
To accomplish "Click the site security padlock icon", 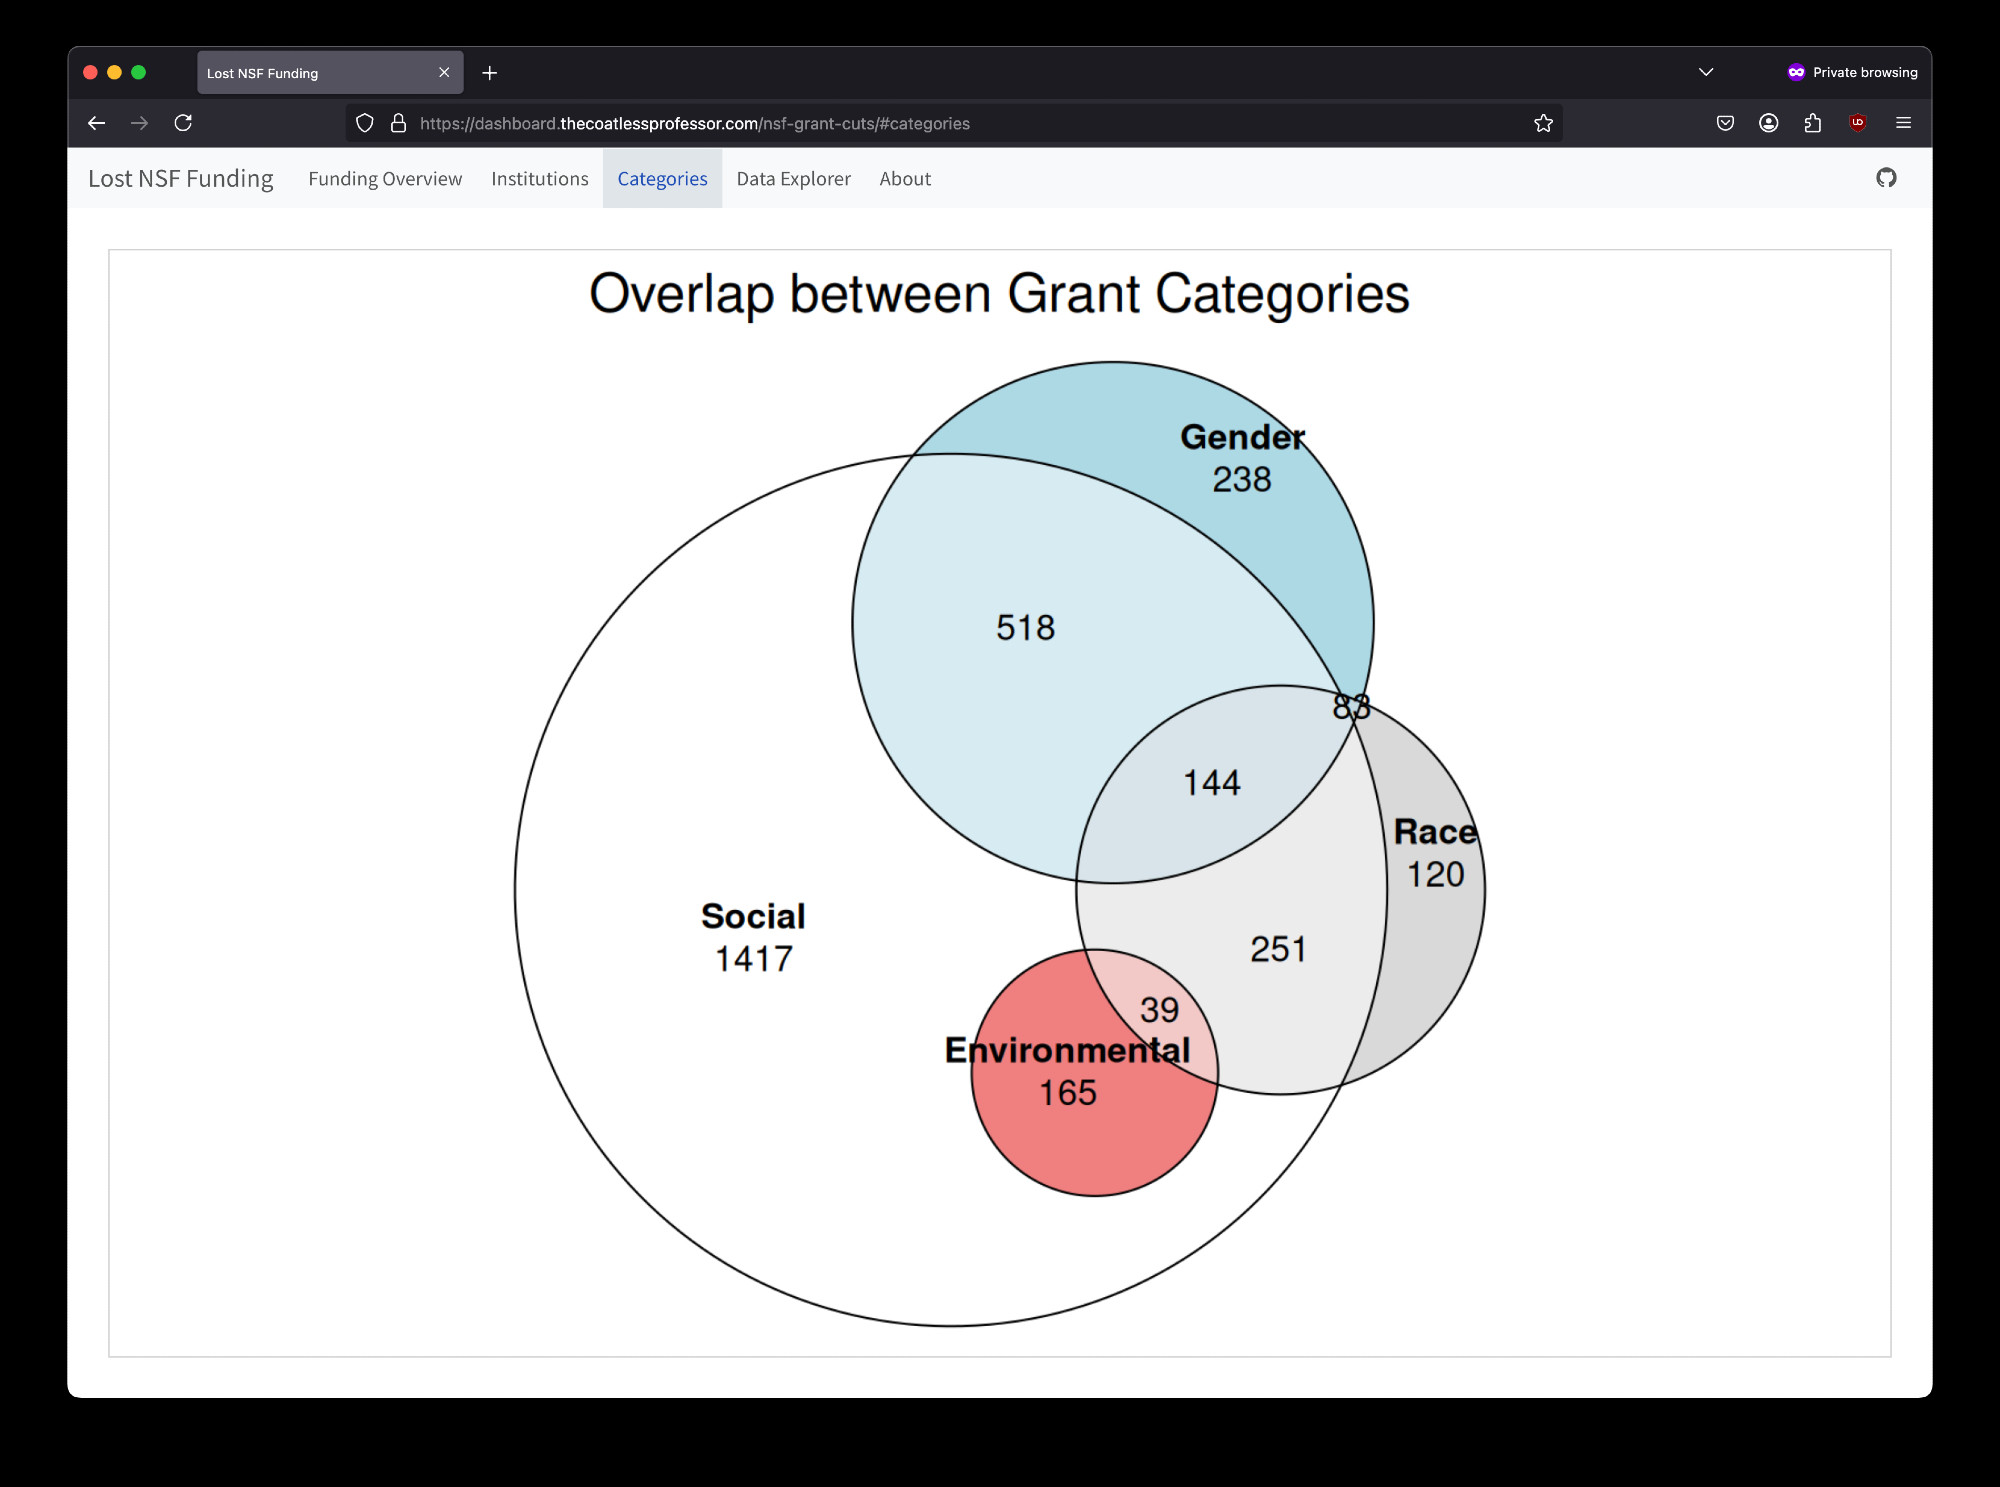I will tap(398, 123).
